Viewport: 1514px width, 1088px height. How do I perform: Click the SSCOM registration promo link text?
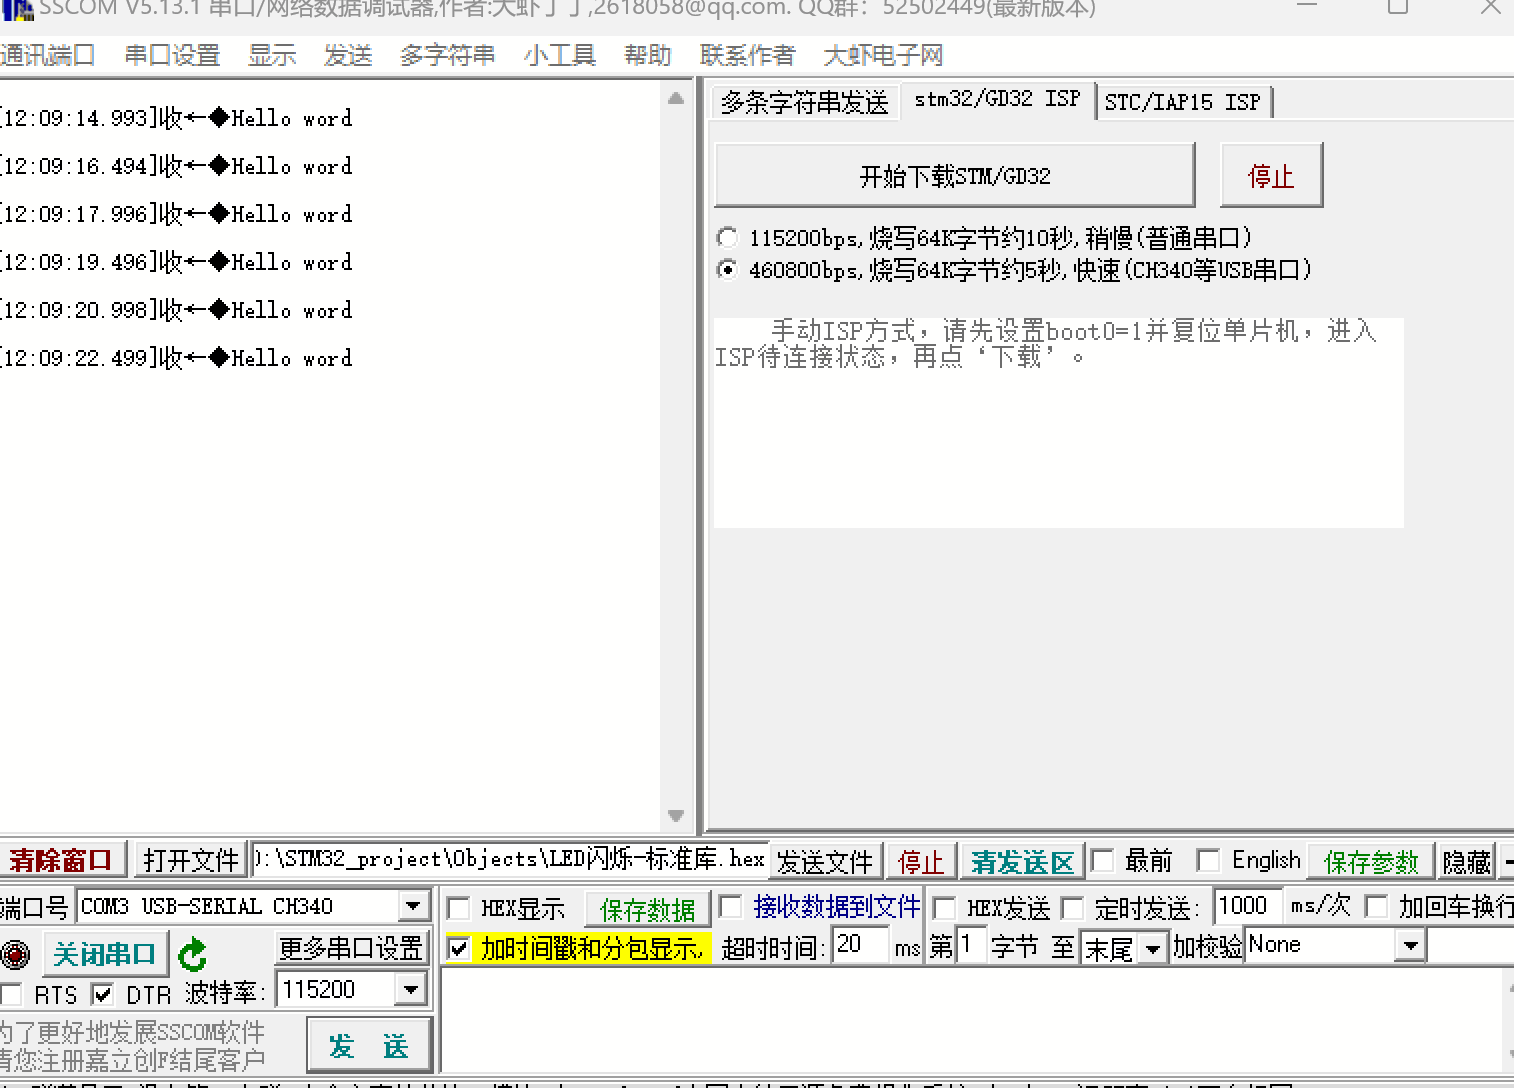(x=133, y=1045)
